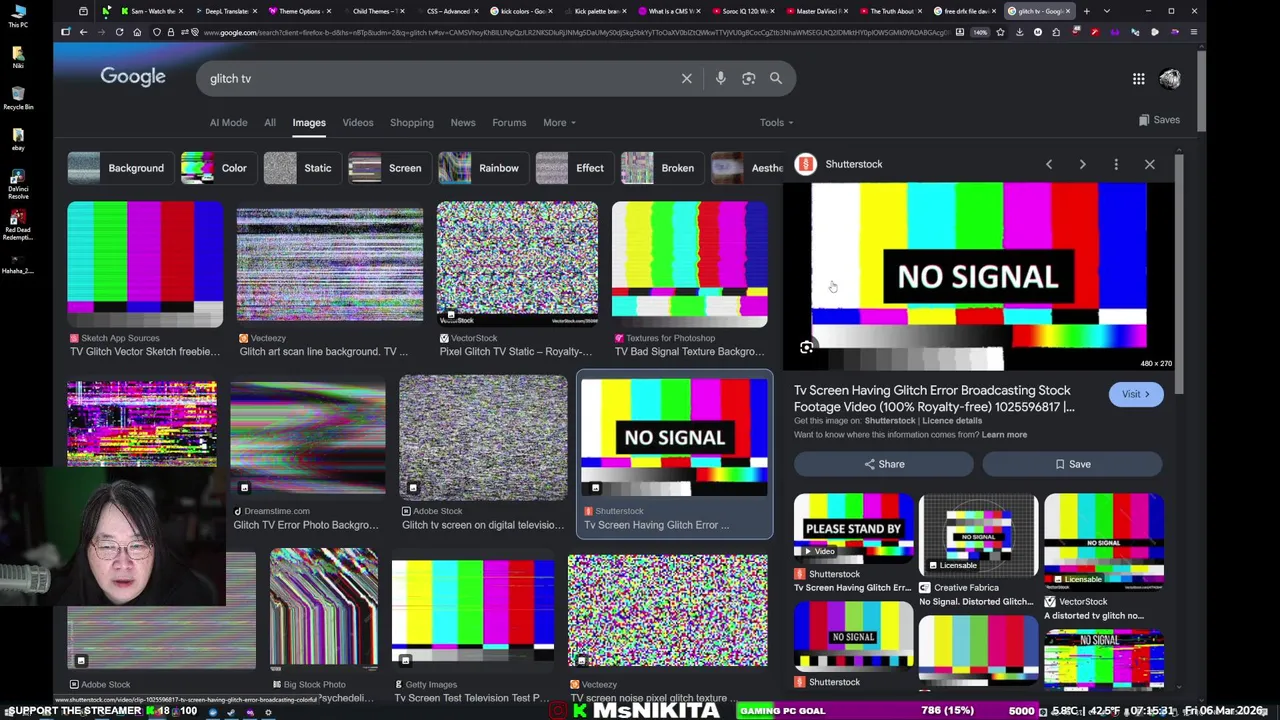Go to next image in preview panel
This screenshot has width=1280, height=720.
click(x=1082, y=164)
